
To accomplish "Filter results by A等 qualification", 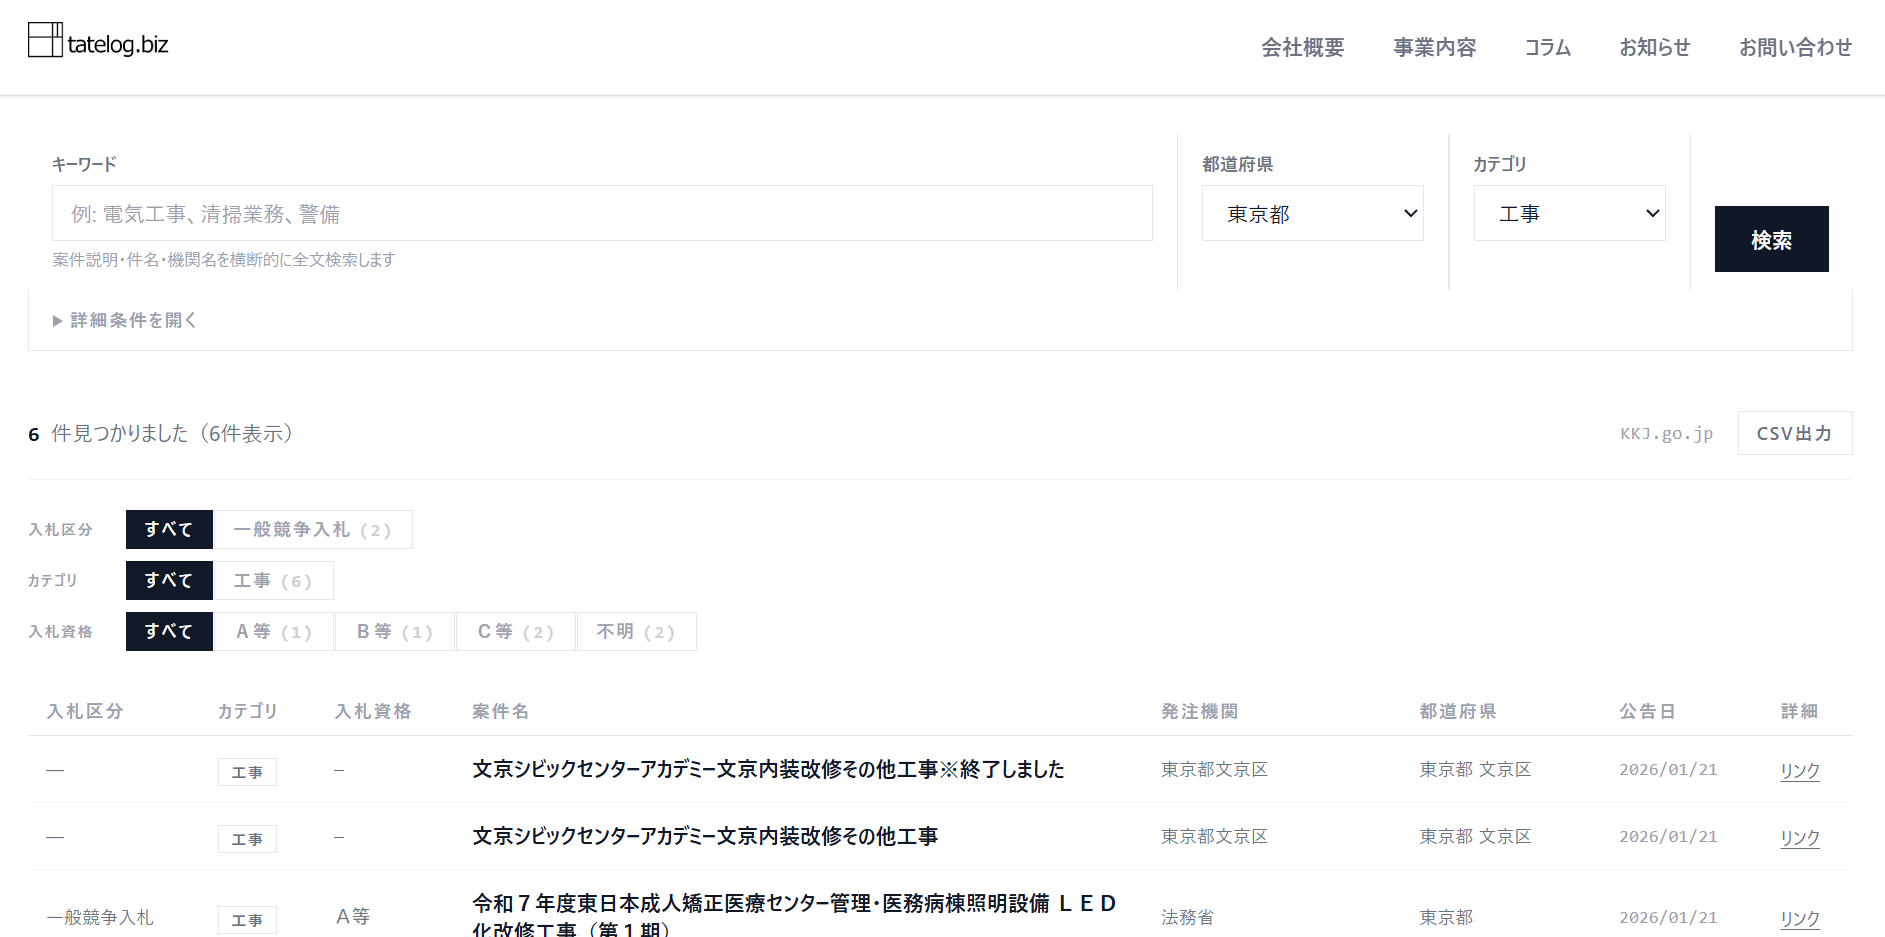I will [273, 631].
